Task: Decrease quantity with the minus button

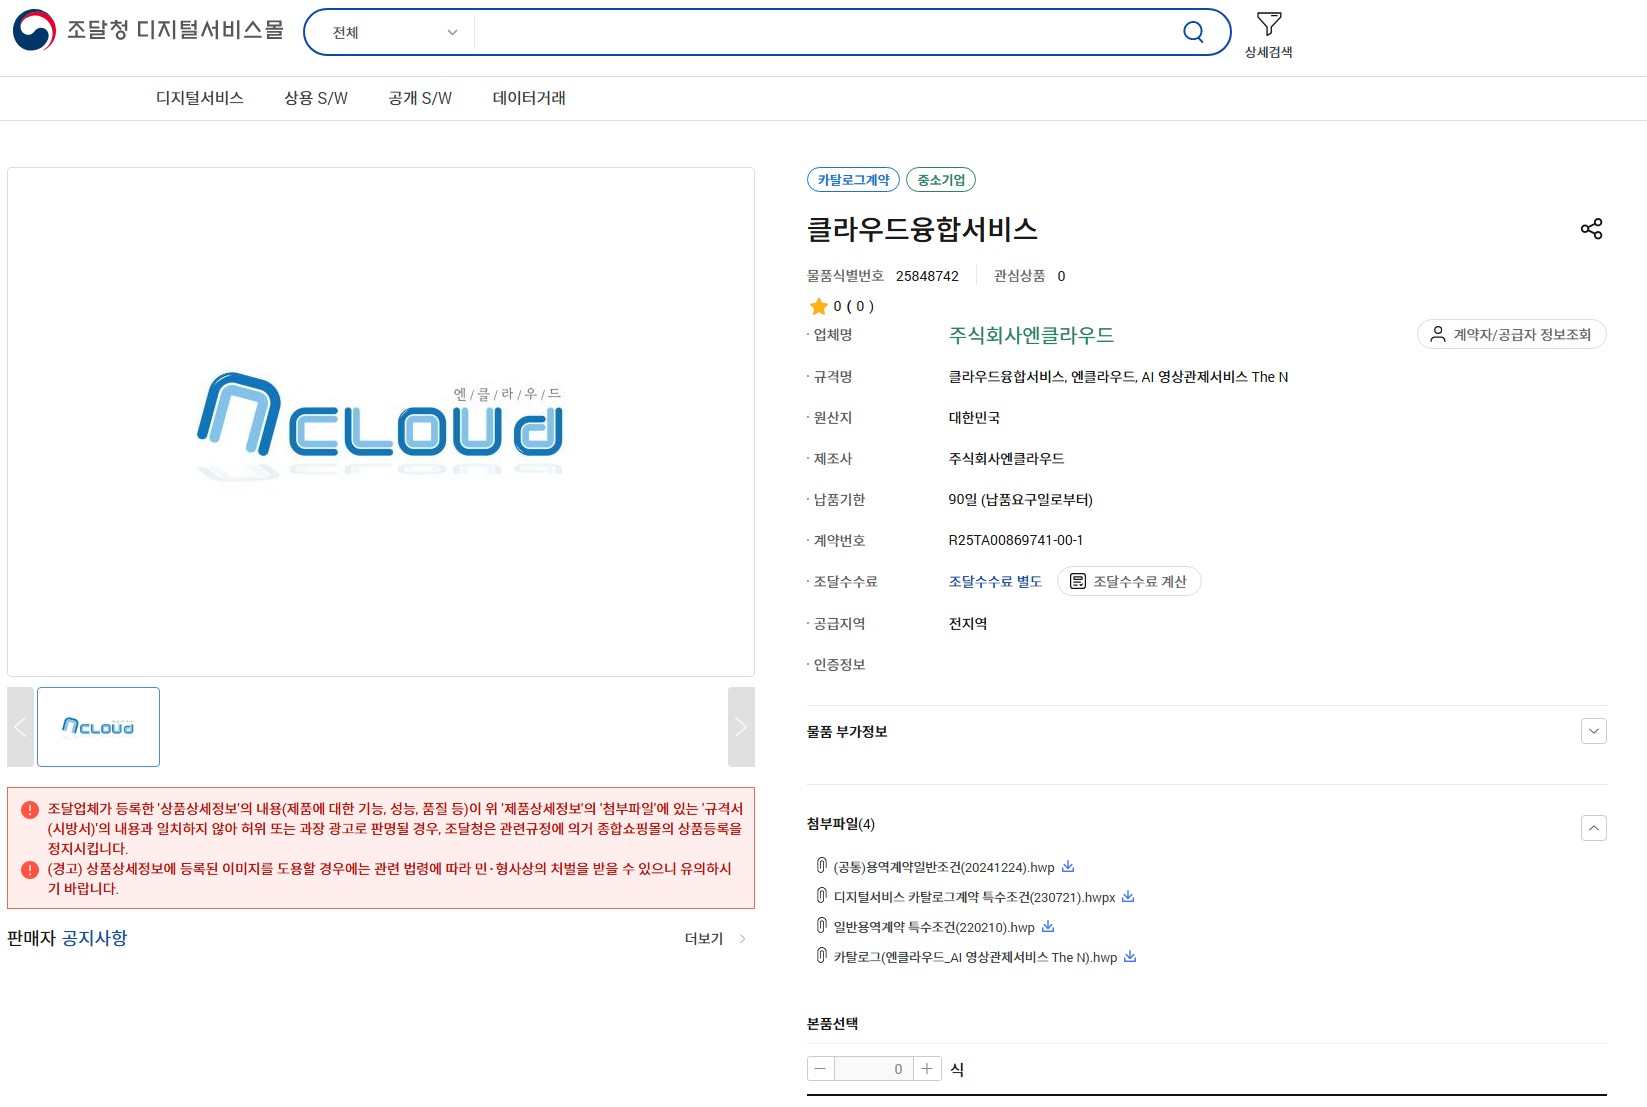Action: (820, 1069)
